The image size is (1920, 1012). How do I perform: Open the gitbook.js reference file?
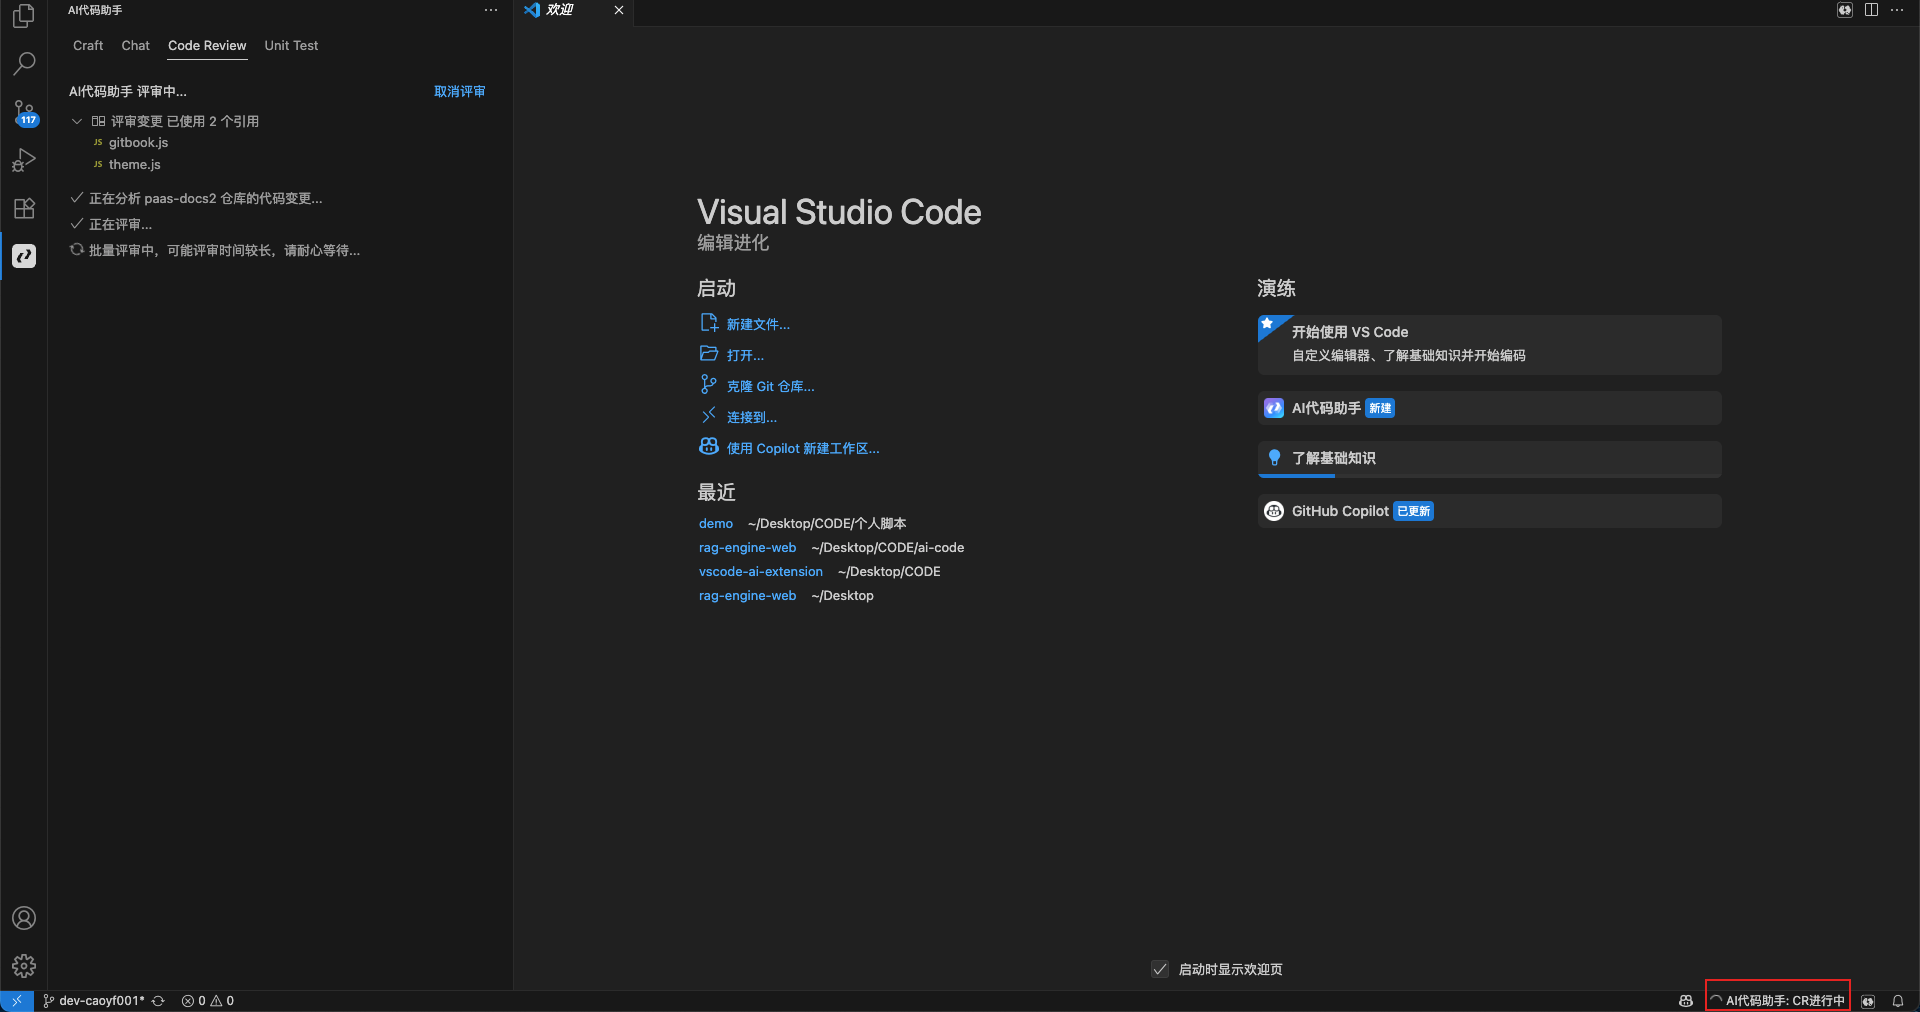(138, 143)
